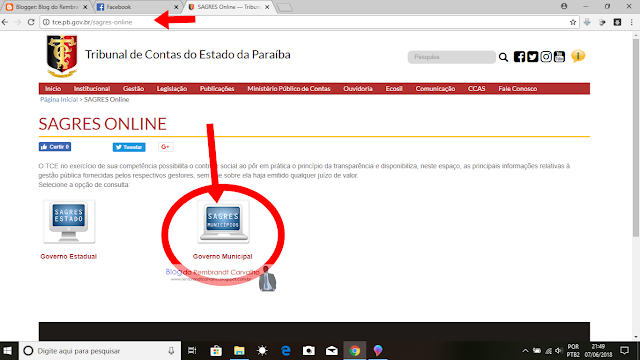This screenshot has height=360, width=640.
Task: Open the CCAS menu item
Action: pos(477,89)
